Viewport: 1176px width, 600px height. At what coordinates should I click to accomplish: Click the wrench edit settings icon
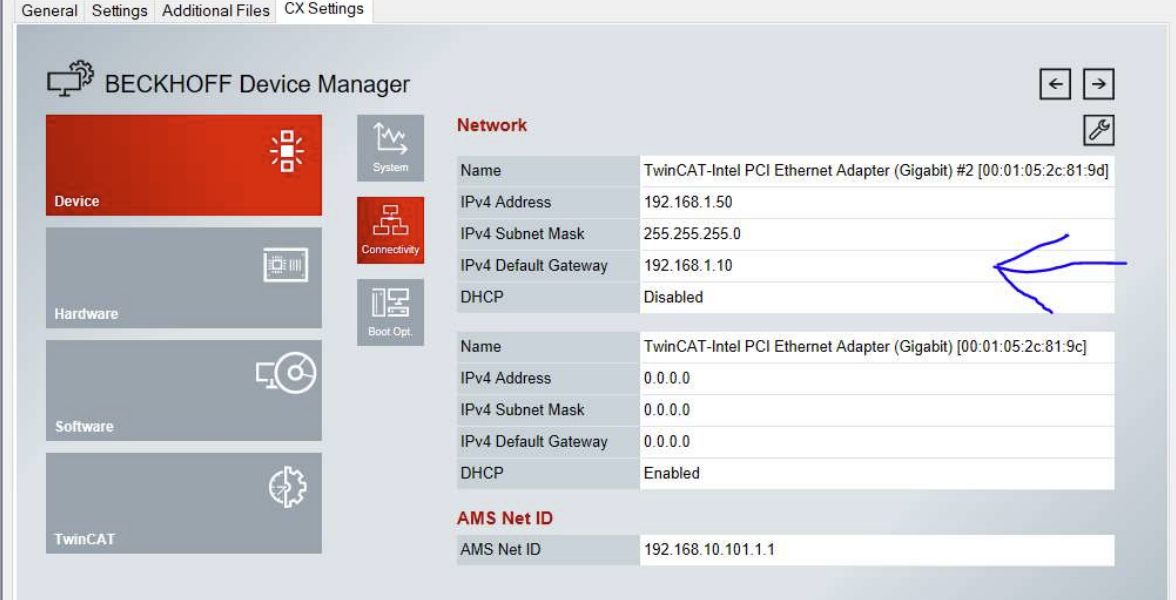coord(1099,130)
